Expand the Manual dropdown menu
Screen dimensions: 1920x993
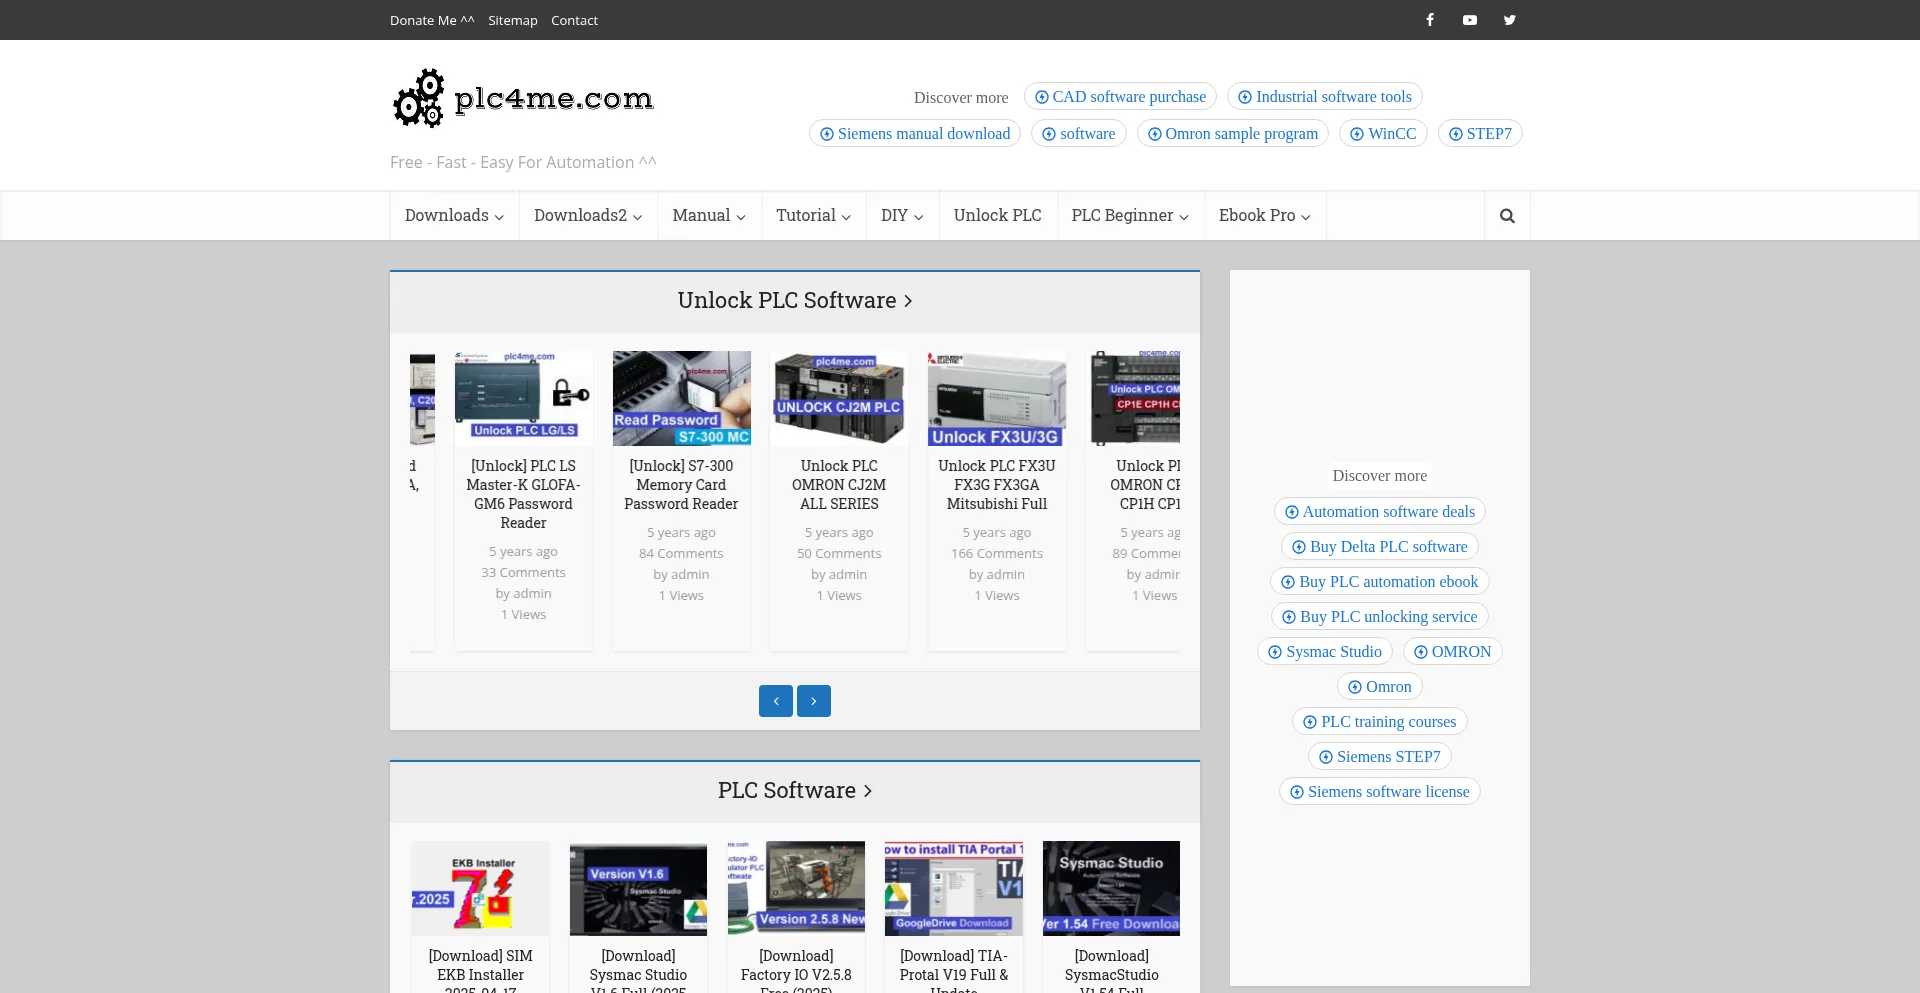pyautogui.click(x=708, y=216)
